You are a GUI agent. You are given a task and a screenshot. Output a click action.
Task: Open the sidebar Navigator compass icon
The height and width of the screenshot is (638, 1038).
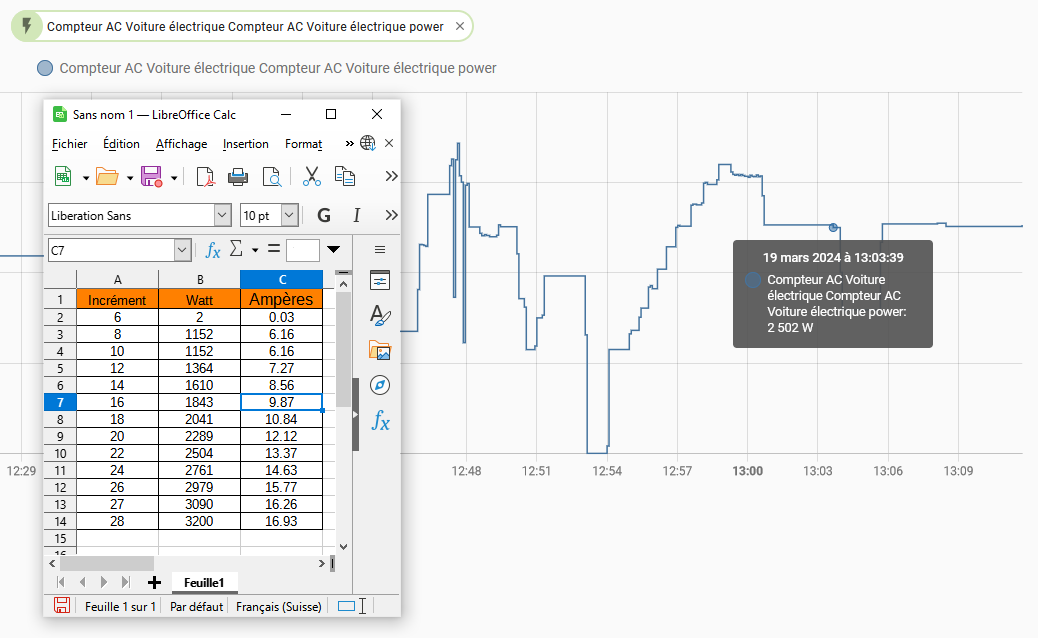coord(380,385)
